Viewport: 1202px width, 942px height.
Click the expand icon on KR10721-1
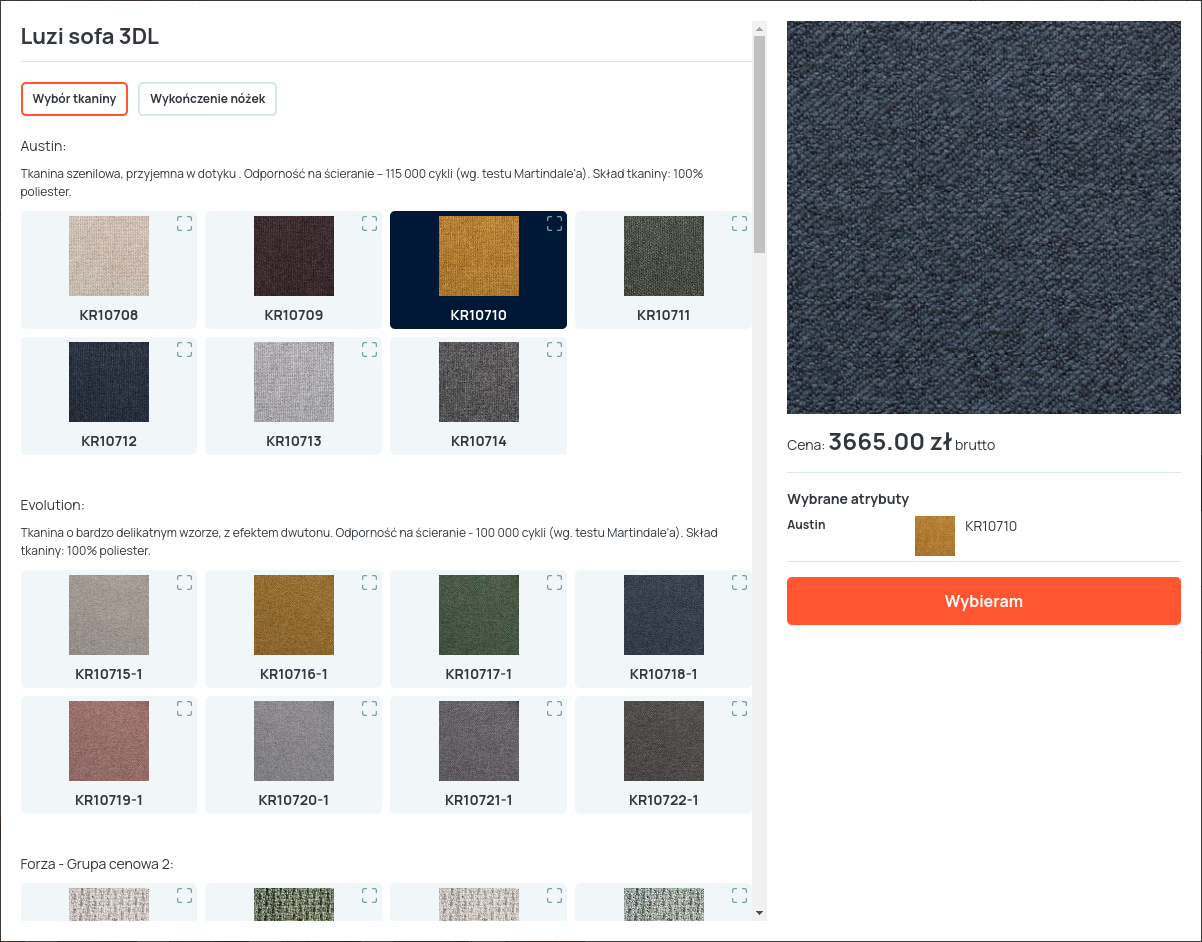pyautogui.click(x=554, y=709)
